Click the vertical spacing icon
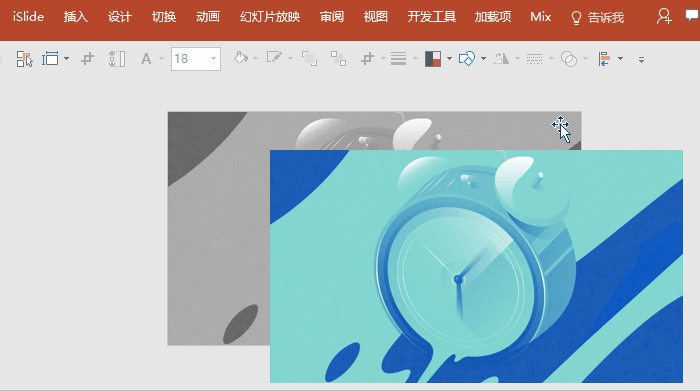 pos(117,59)
